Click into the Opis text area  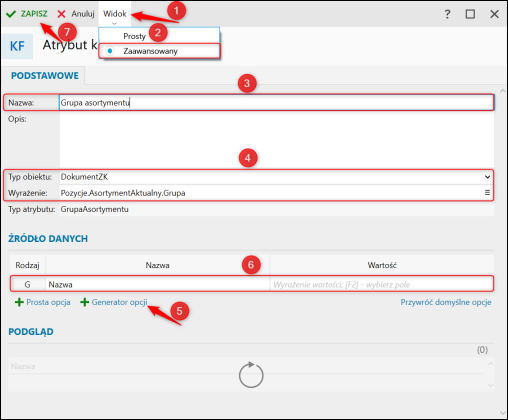coord(276,140)
